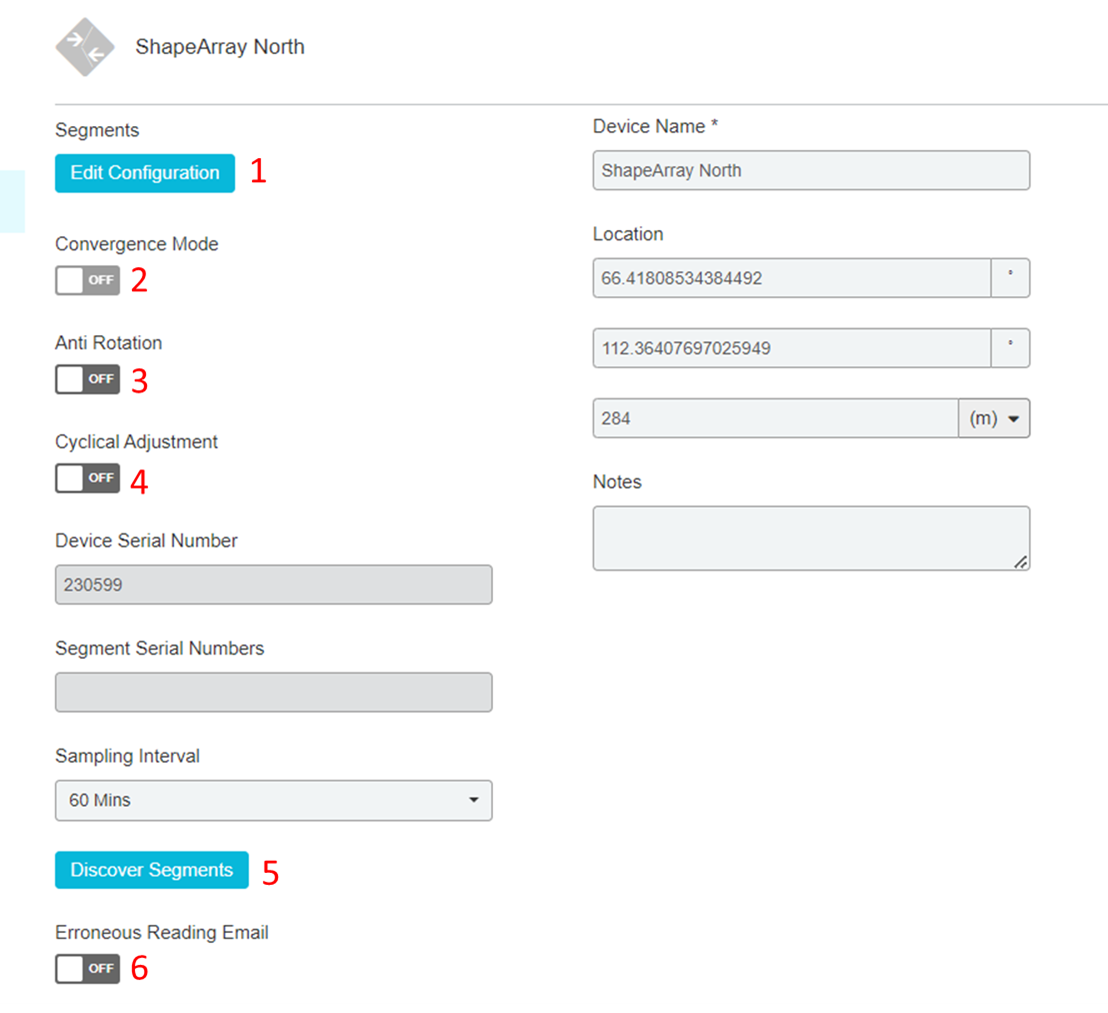Click the Segment Serial Numbers field
The width and height of the screenshot is (1108, 1013).
pyautogui.click(x=273, y=692)
